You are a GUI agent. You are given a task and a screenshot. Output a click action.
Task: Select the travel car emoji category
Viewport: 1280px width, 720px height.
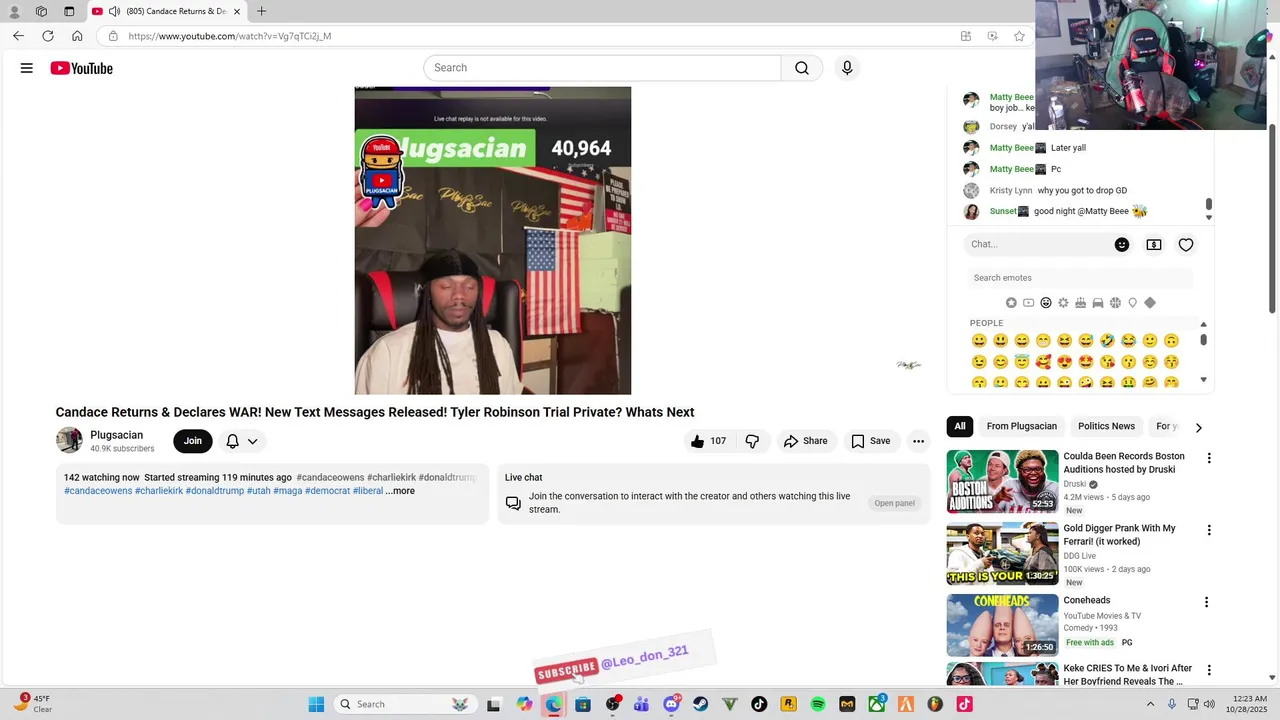(1098, 303)
